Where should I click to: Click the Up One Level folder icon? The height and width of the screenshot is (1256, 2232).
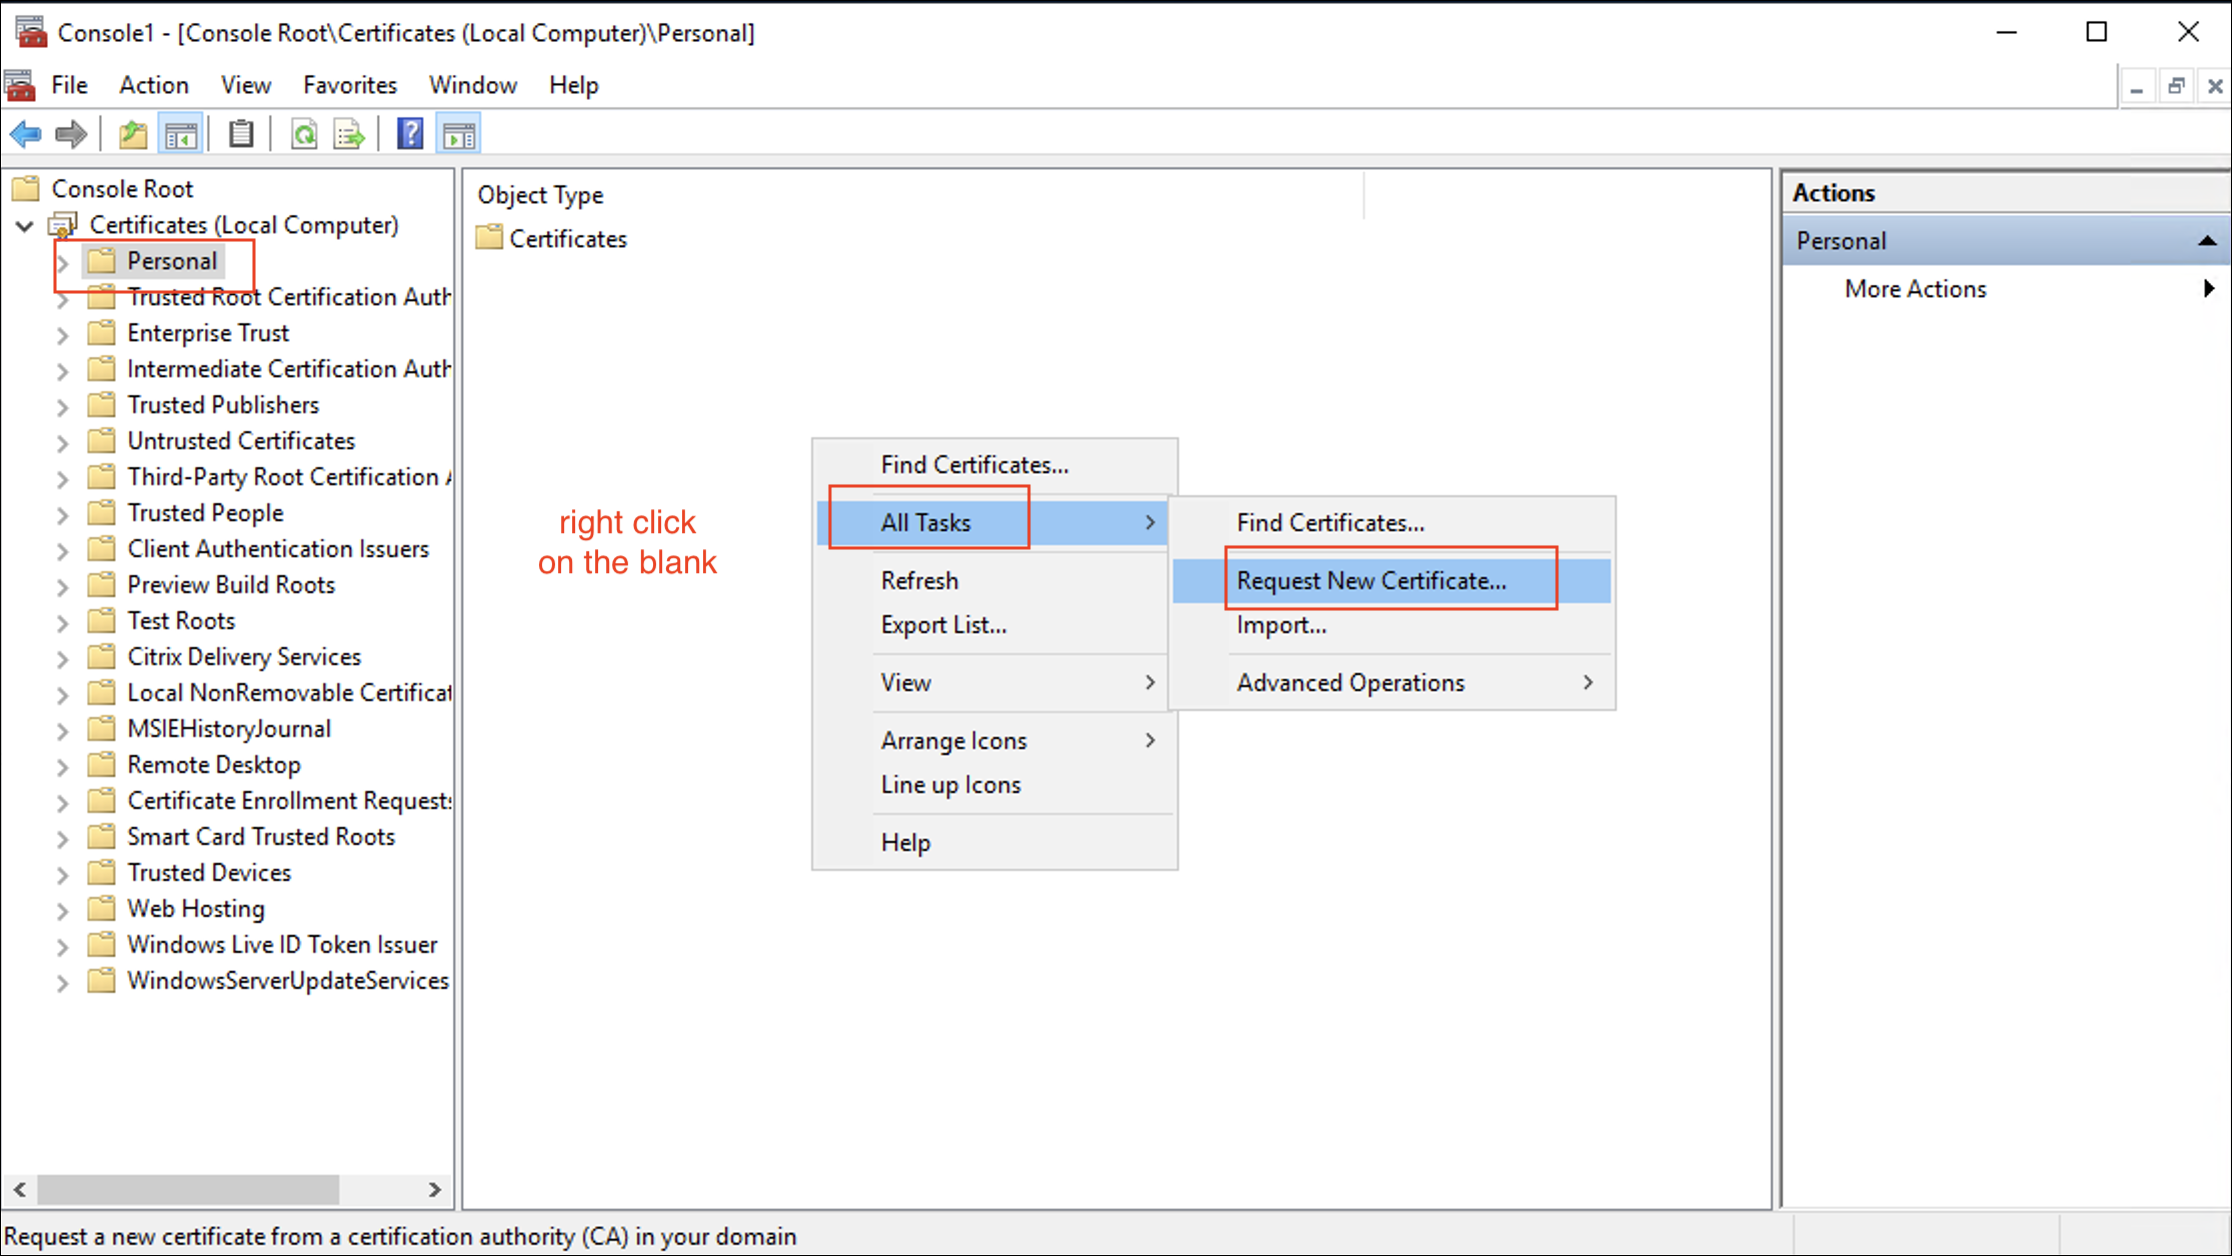click(133, 134)
